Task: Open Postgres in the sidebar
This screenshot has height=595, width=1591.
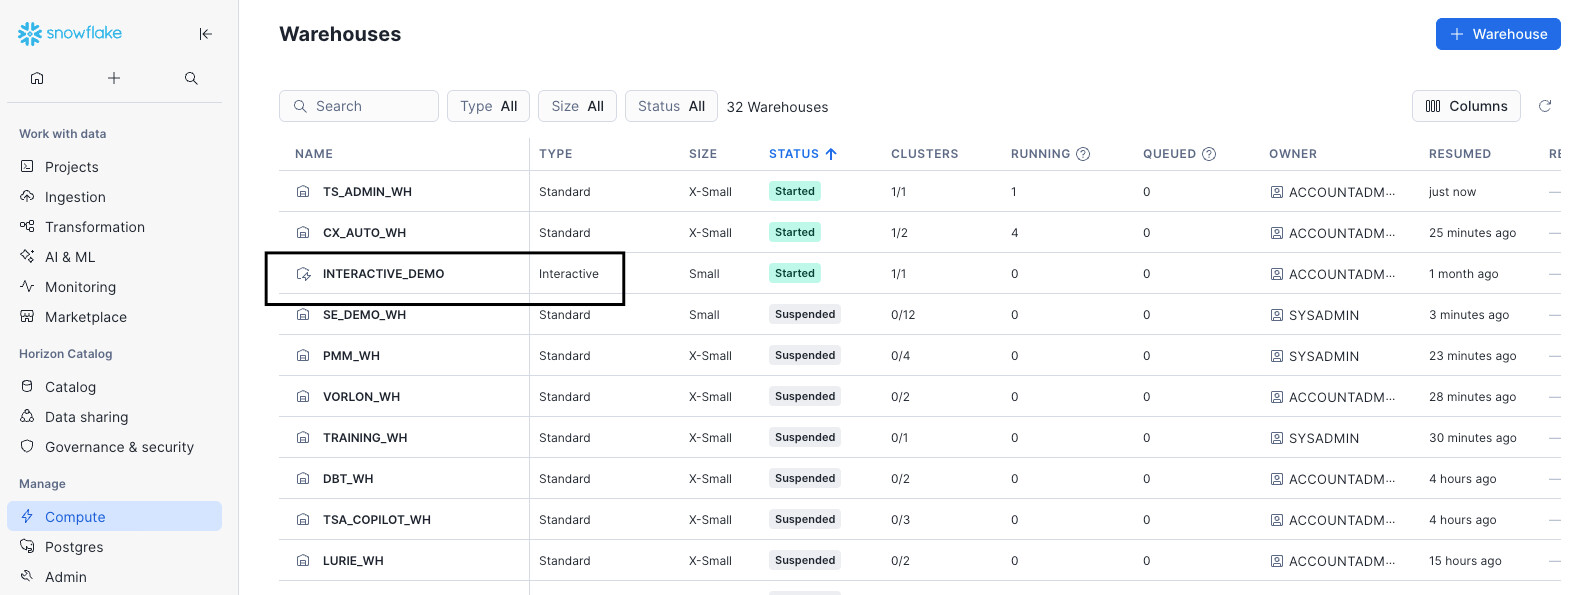Action: (114, 547)
